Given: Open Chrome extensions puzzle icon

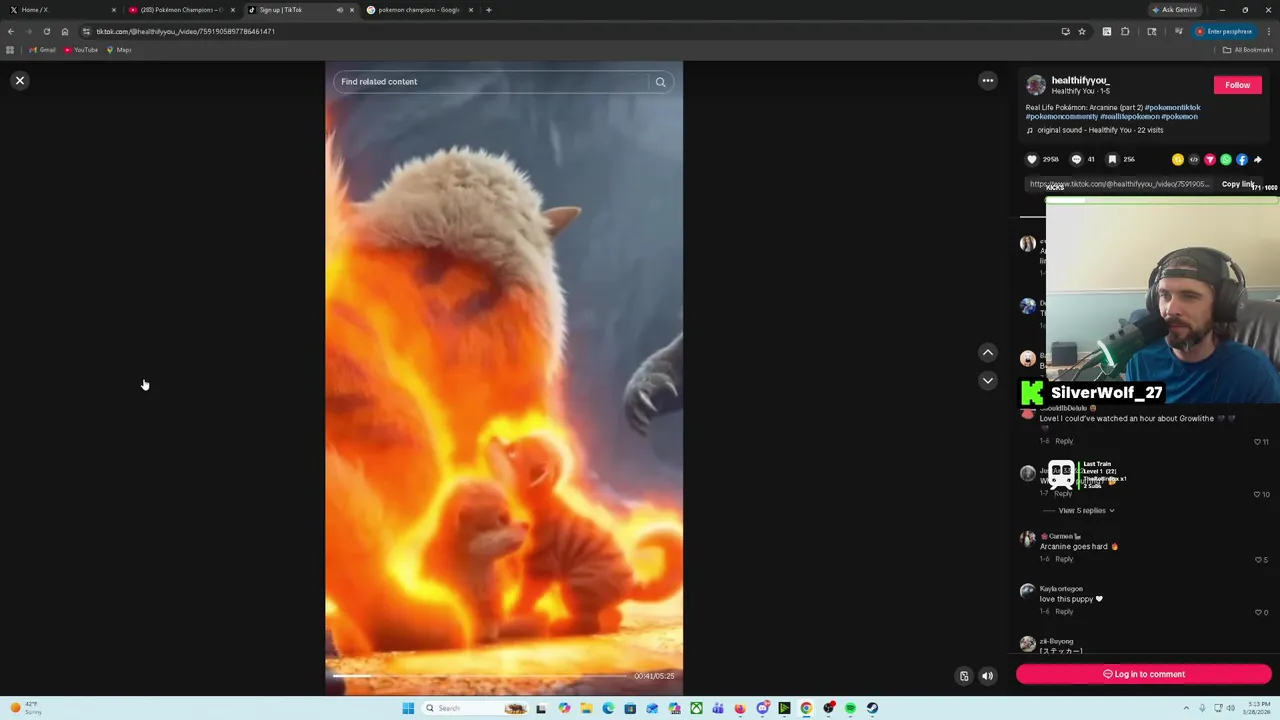Looking at the screenshot, I should (x=1125, y=31).
